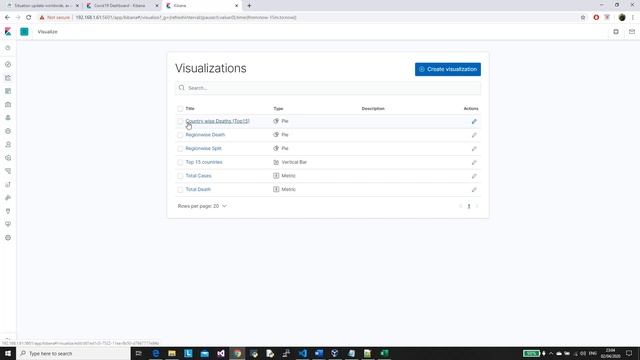The width and height of the screenshot is (640, 360).
Task: Edit Regionwise Death with pencil icon
Action: (474, 135)
